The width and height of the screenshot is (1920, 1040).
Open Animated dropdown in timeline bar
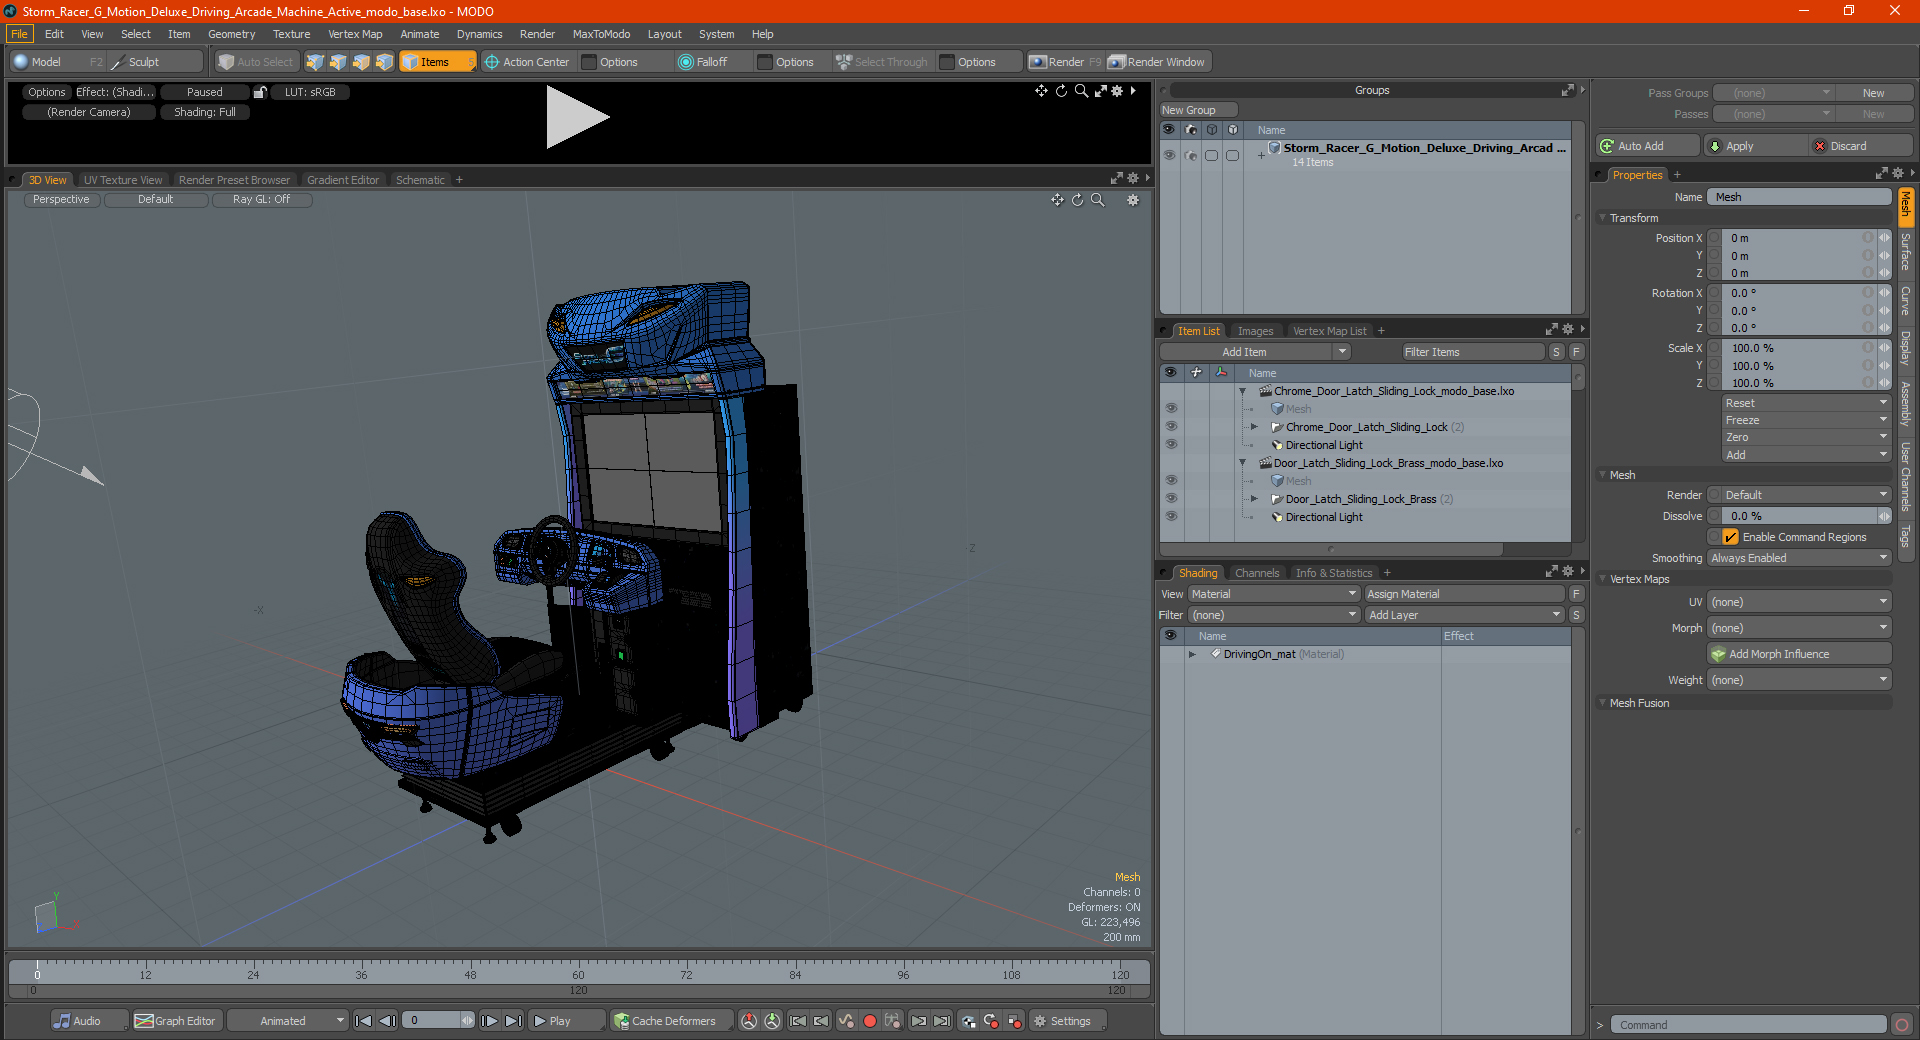(x=287, y=1021)
